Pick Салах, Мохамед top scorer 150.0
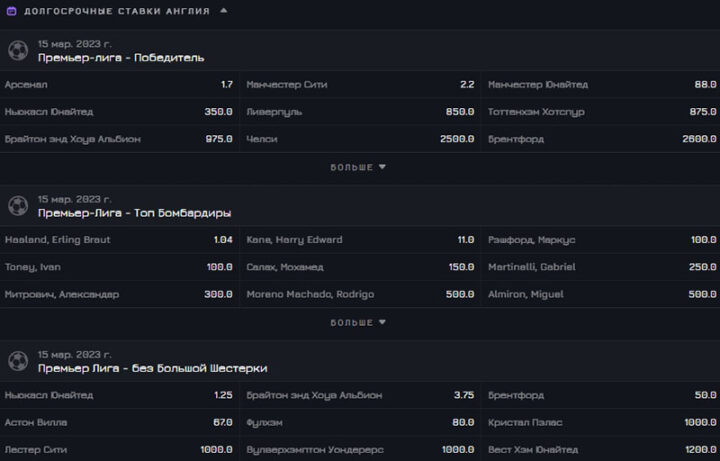This screenshot has width=720, height=461. point(360,267)
